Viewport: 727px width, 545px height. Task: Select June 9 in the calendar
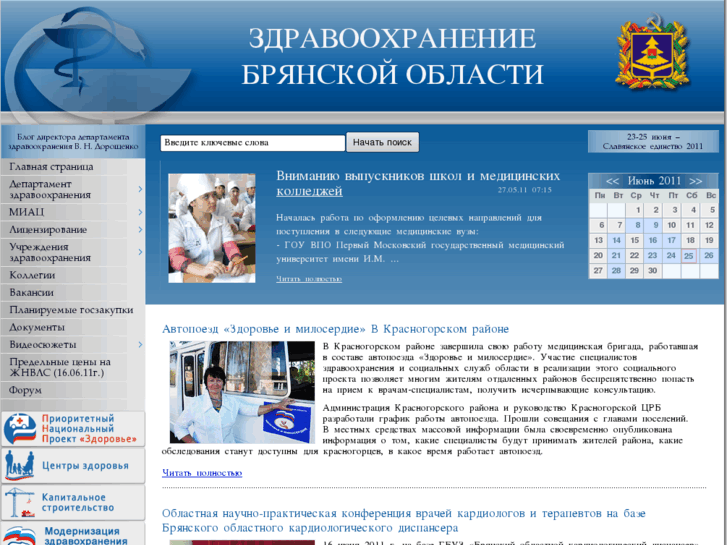point(653,225)
